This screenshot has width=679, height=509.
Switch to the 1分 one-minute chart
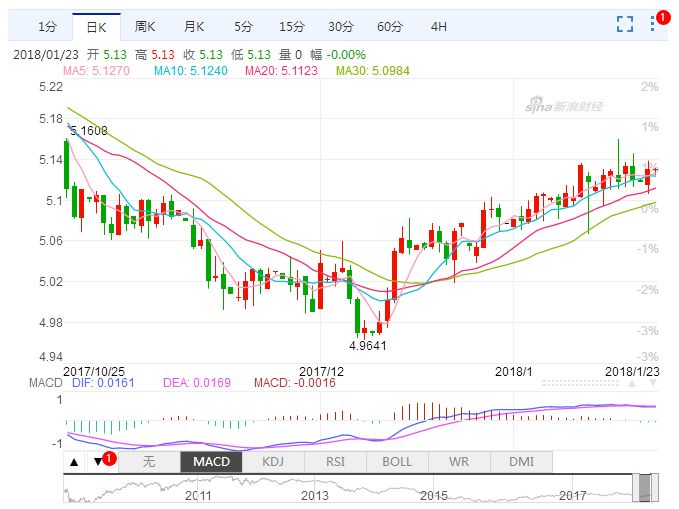[46, 26]
